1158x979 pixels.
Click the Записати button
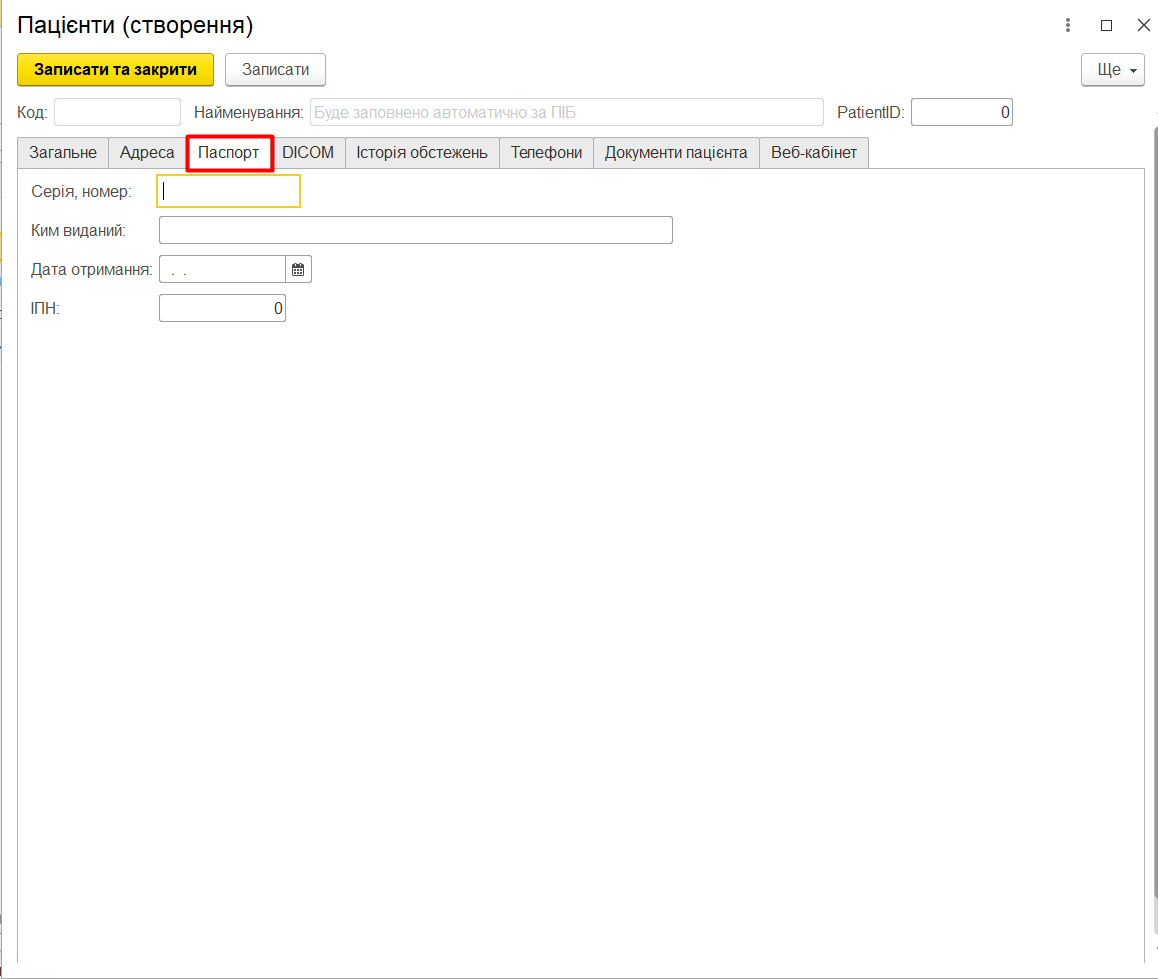[275, 70]
